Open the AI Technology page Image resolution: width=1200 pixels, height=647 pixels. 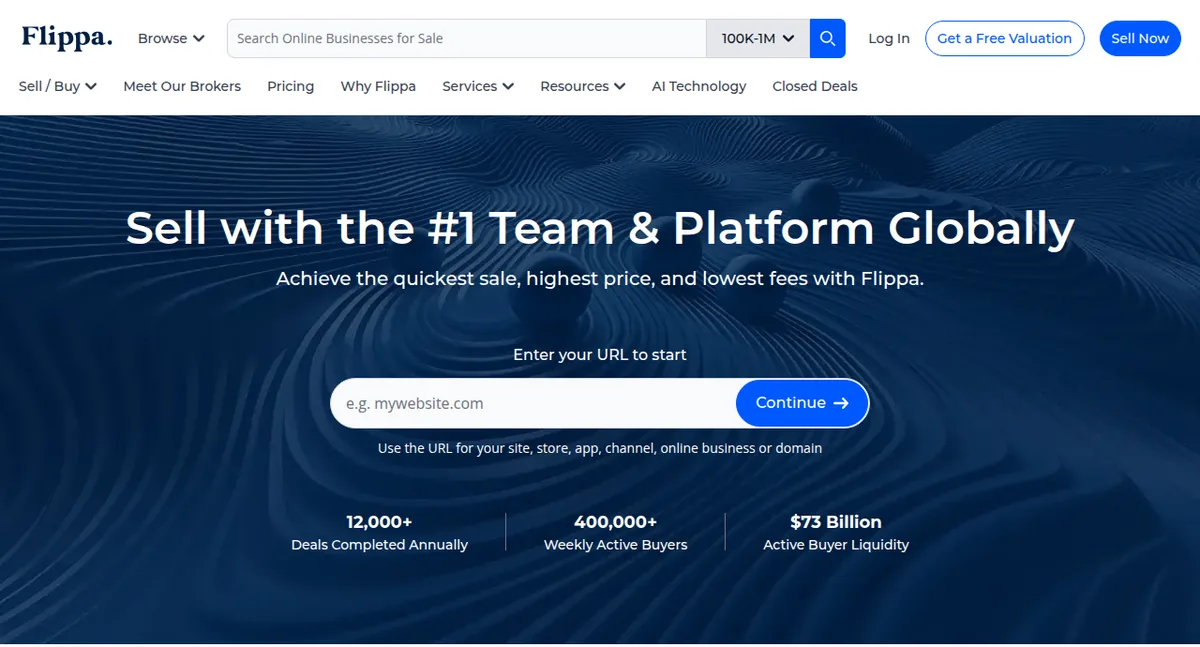coord(699,86)
